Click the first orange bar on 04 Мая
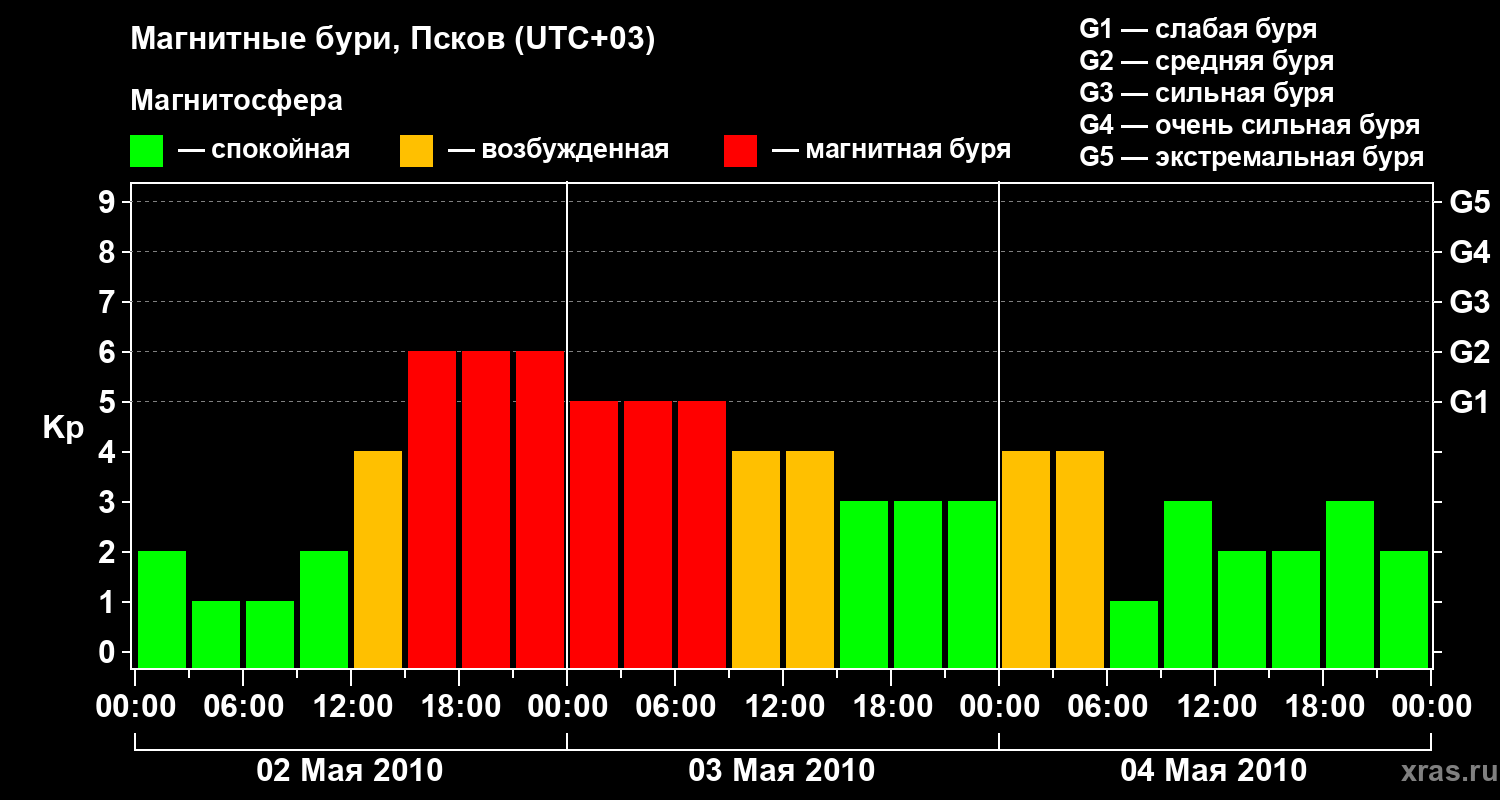The image size is (1500, 800). (1026, 559)
